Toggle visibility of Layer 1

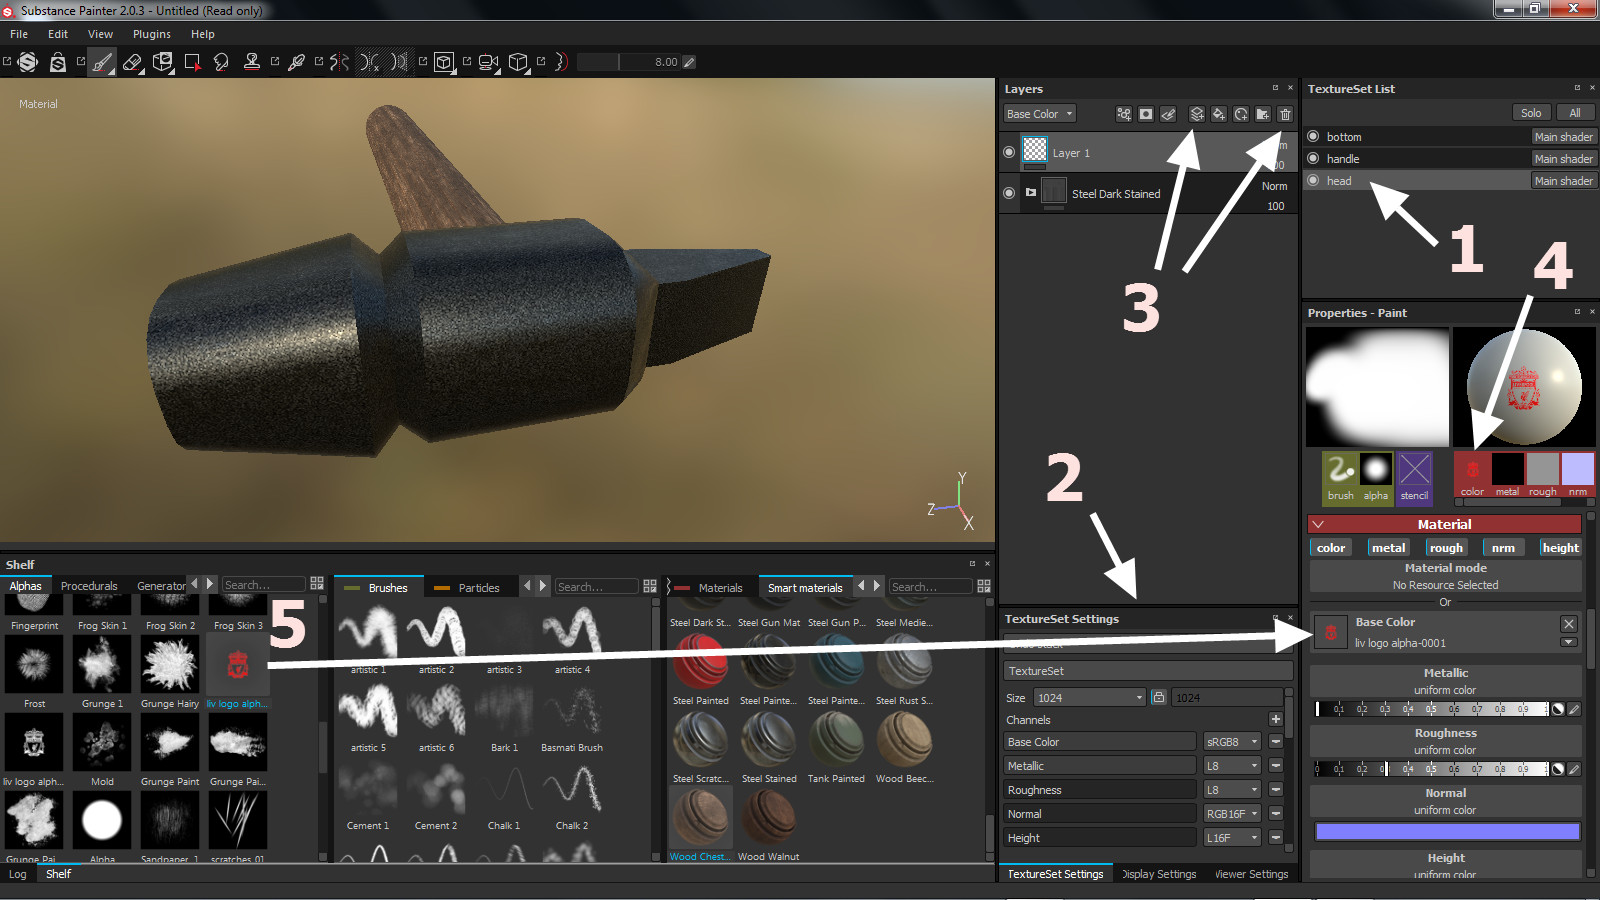[x=1009, y=152]
